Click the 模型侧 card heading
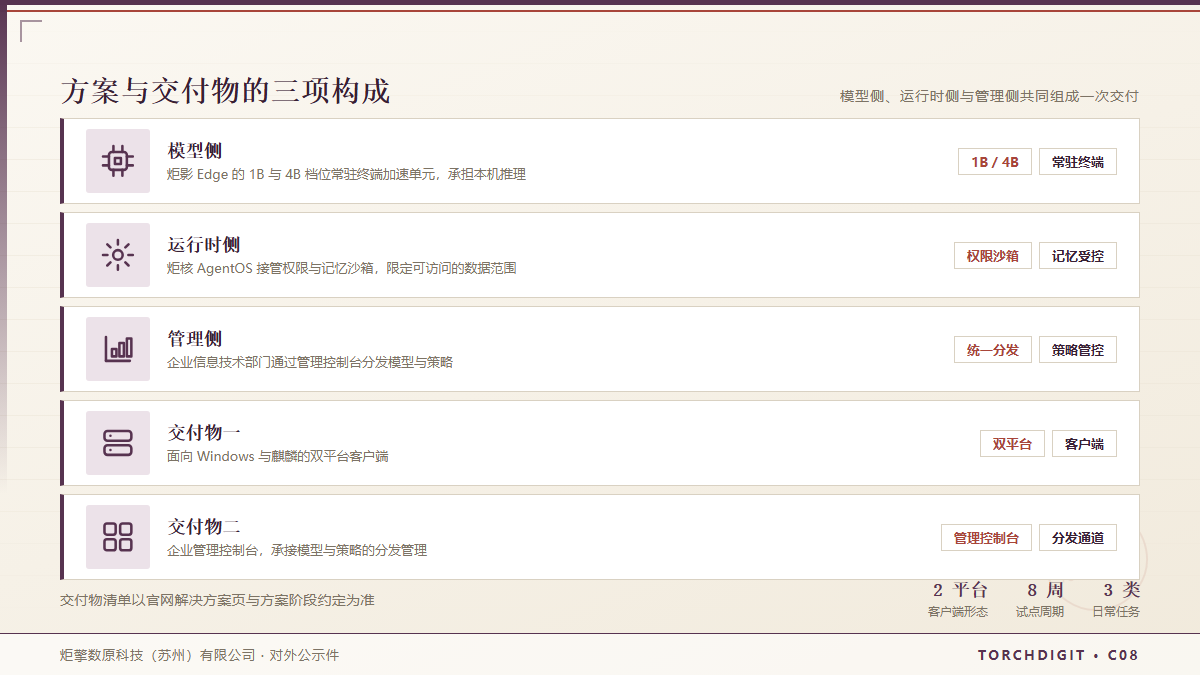Screen dimensions: 1200x675 [x=195, y=151]
